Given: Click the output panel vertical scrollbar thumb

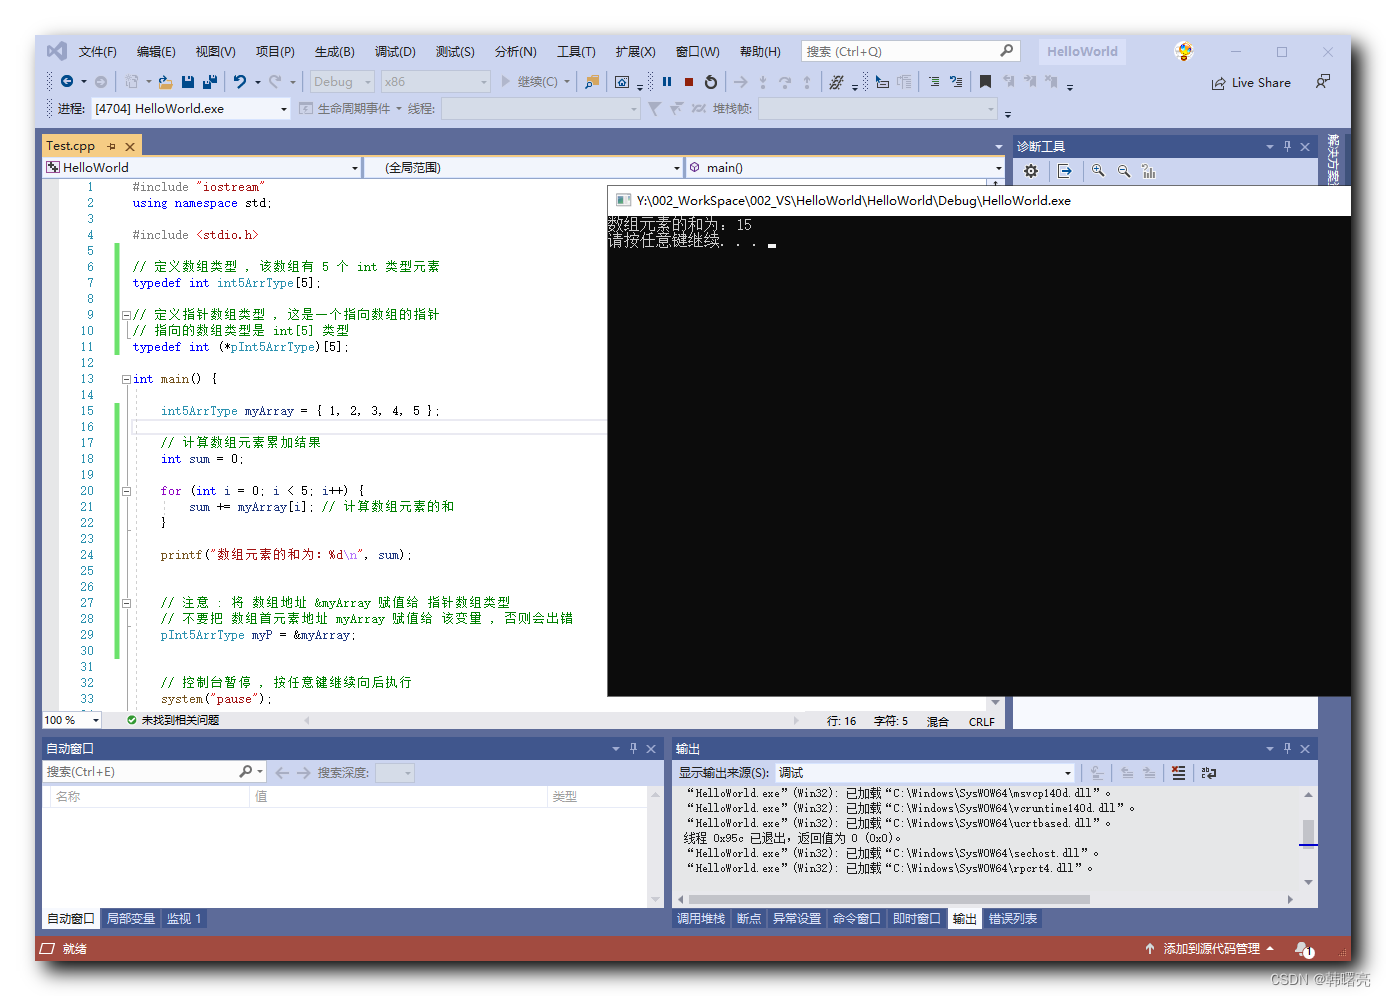Looking at the screenshot, I should [1308, 832].
